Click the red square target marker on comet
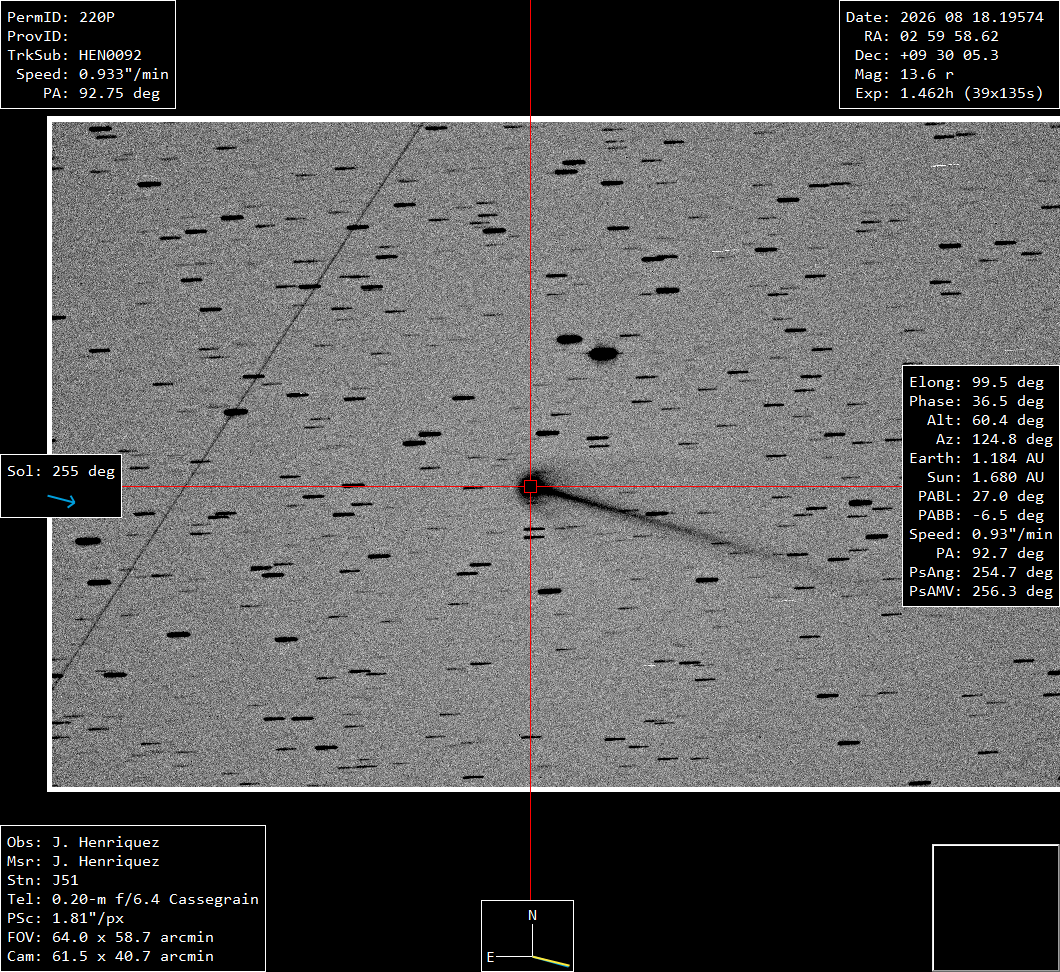The image size is (1060, 972). coord(531,487)
